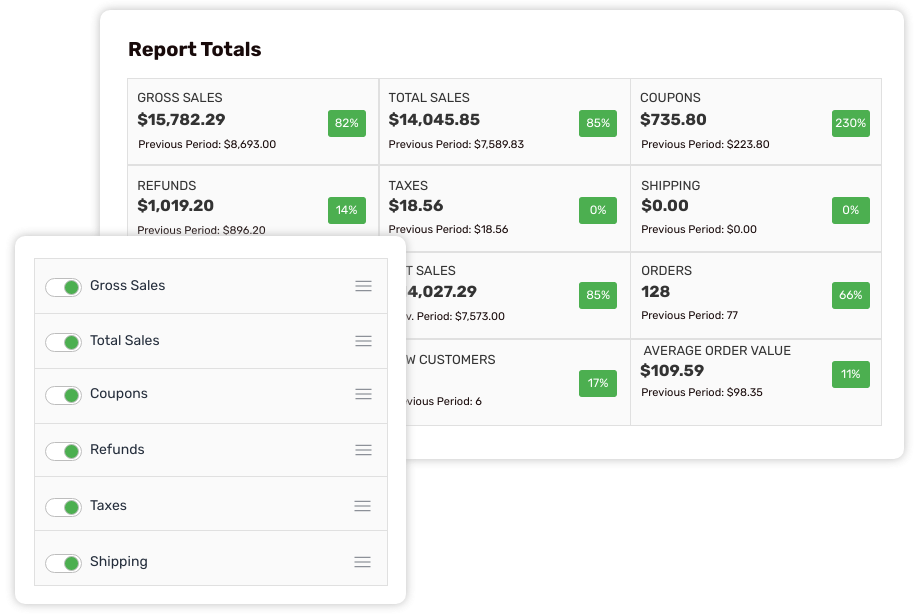Disable the Total Sales toggle
Screen dimensions: 919x614
[x=64, y=341]
